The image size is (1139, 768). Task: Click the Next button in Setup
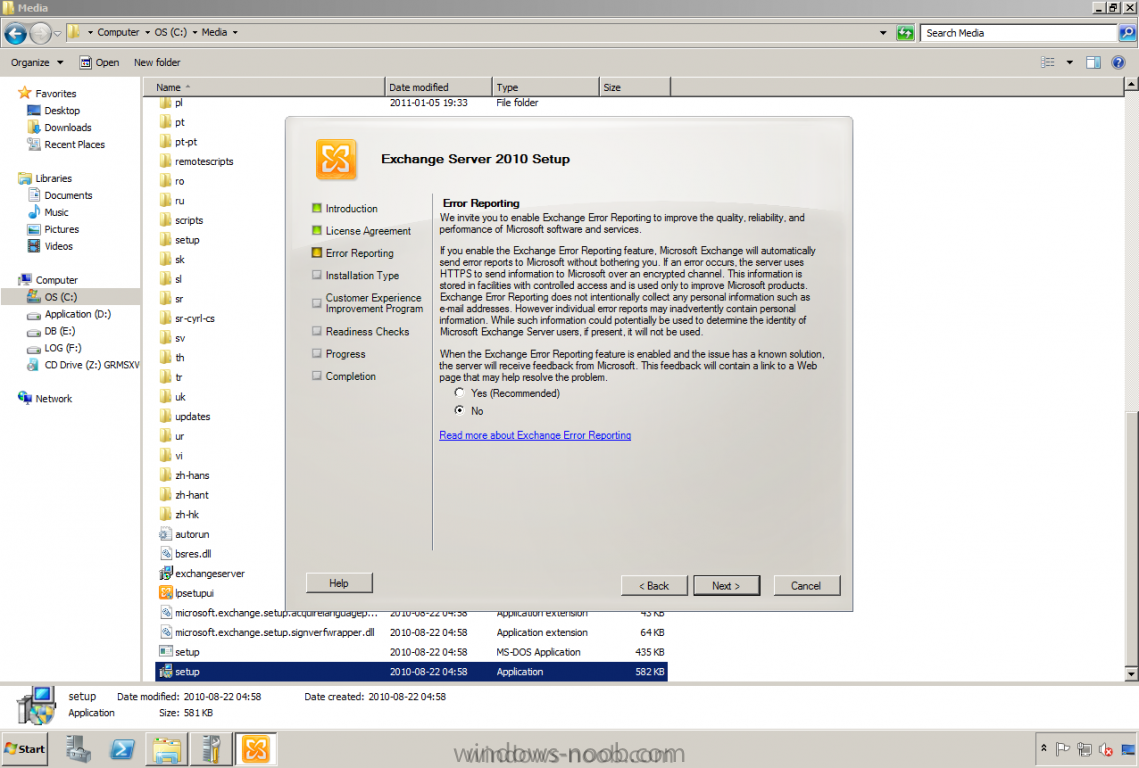[x=726, y=586]
